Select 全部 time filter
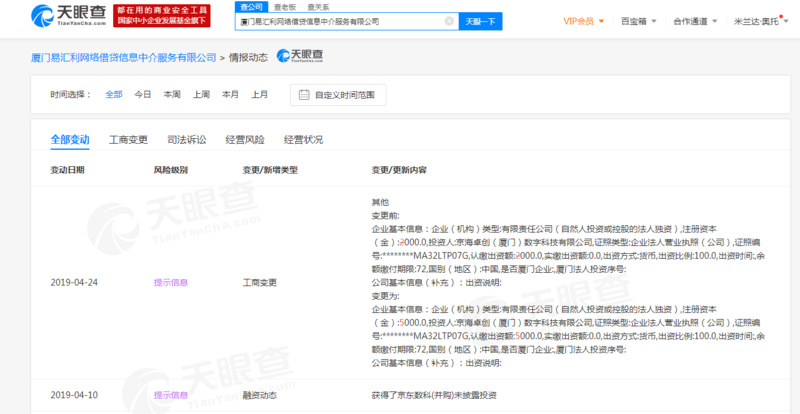This screenshot has height=414, width=800. [114, 94]
